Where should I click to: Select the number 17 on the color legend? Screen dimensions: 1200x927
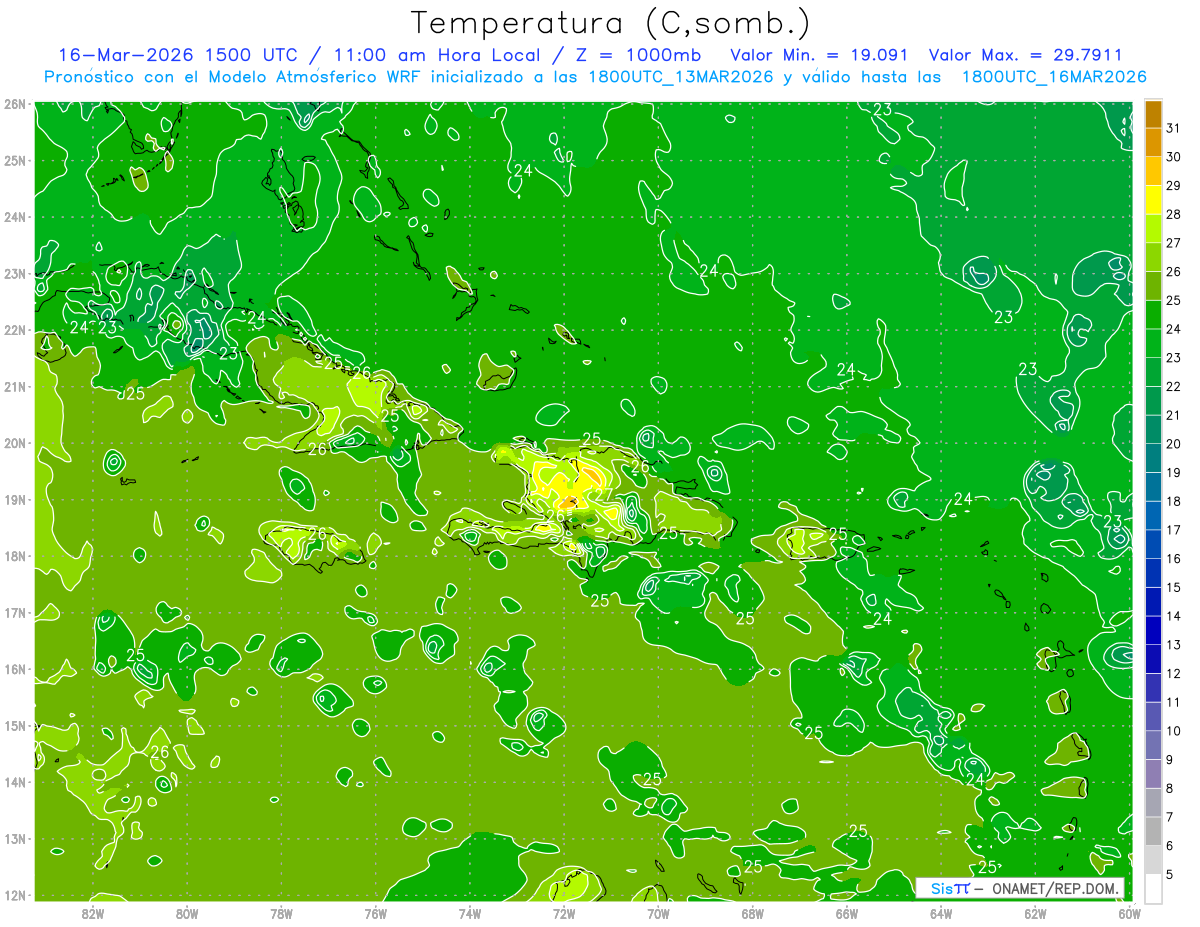pyautogui.click(x=1174, y=530)
